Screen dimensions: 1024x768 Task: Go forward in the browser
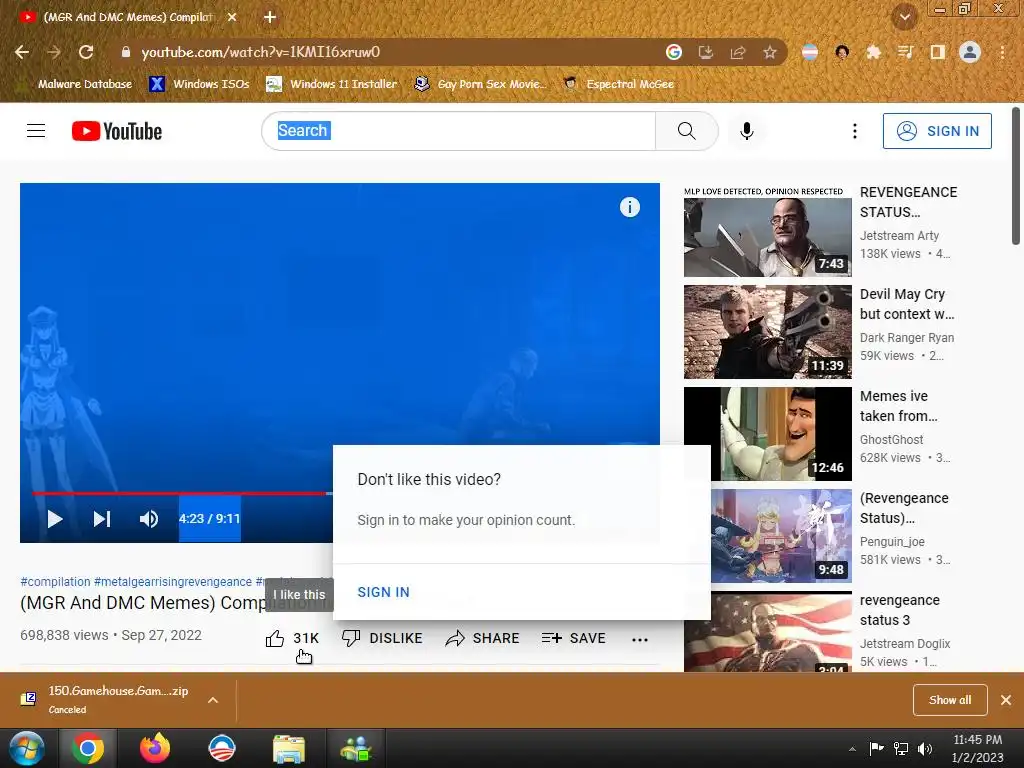54,52
